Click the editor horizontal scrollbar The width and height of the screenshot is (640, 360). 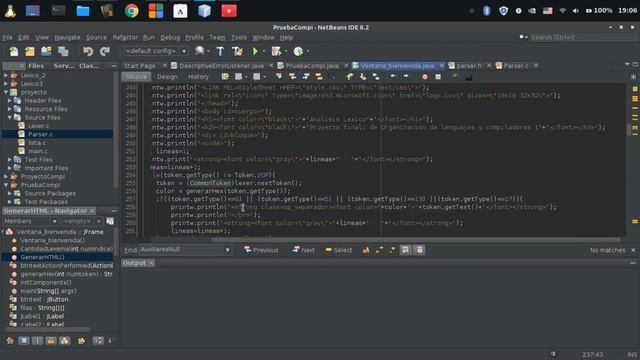pyautogui.click(x=416, y=240)
